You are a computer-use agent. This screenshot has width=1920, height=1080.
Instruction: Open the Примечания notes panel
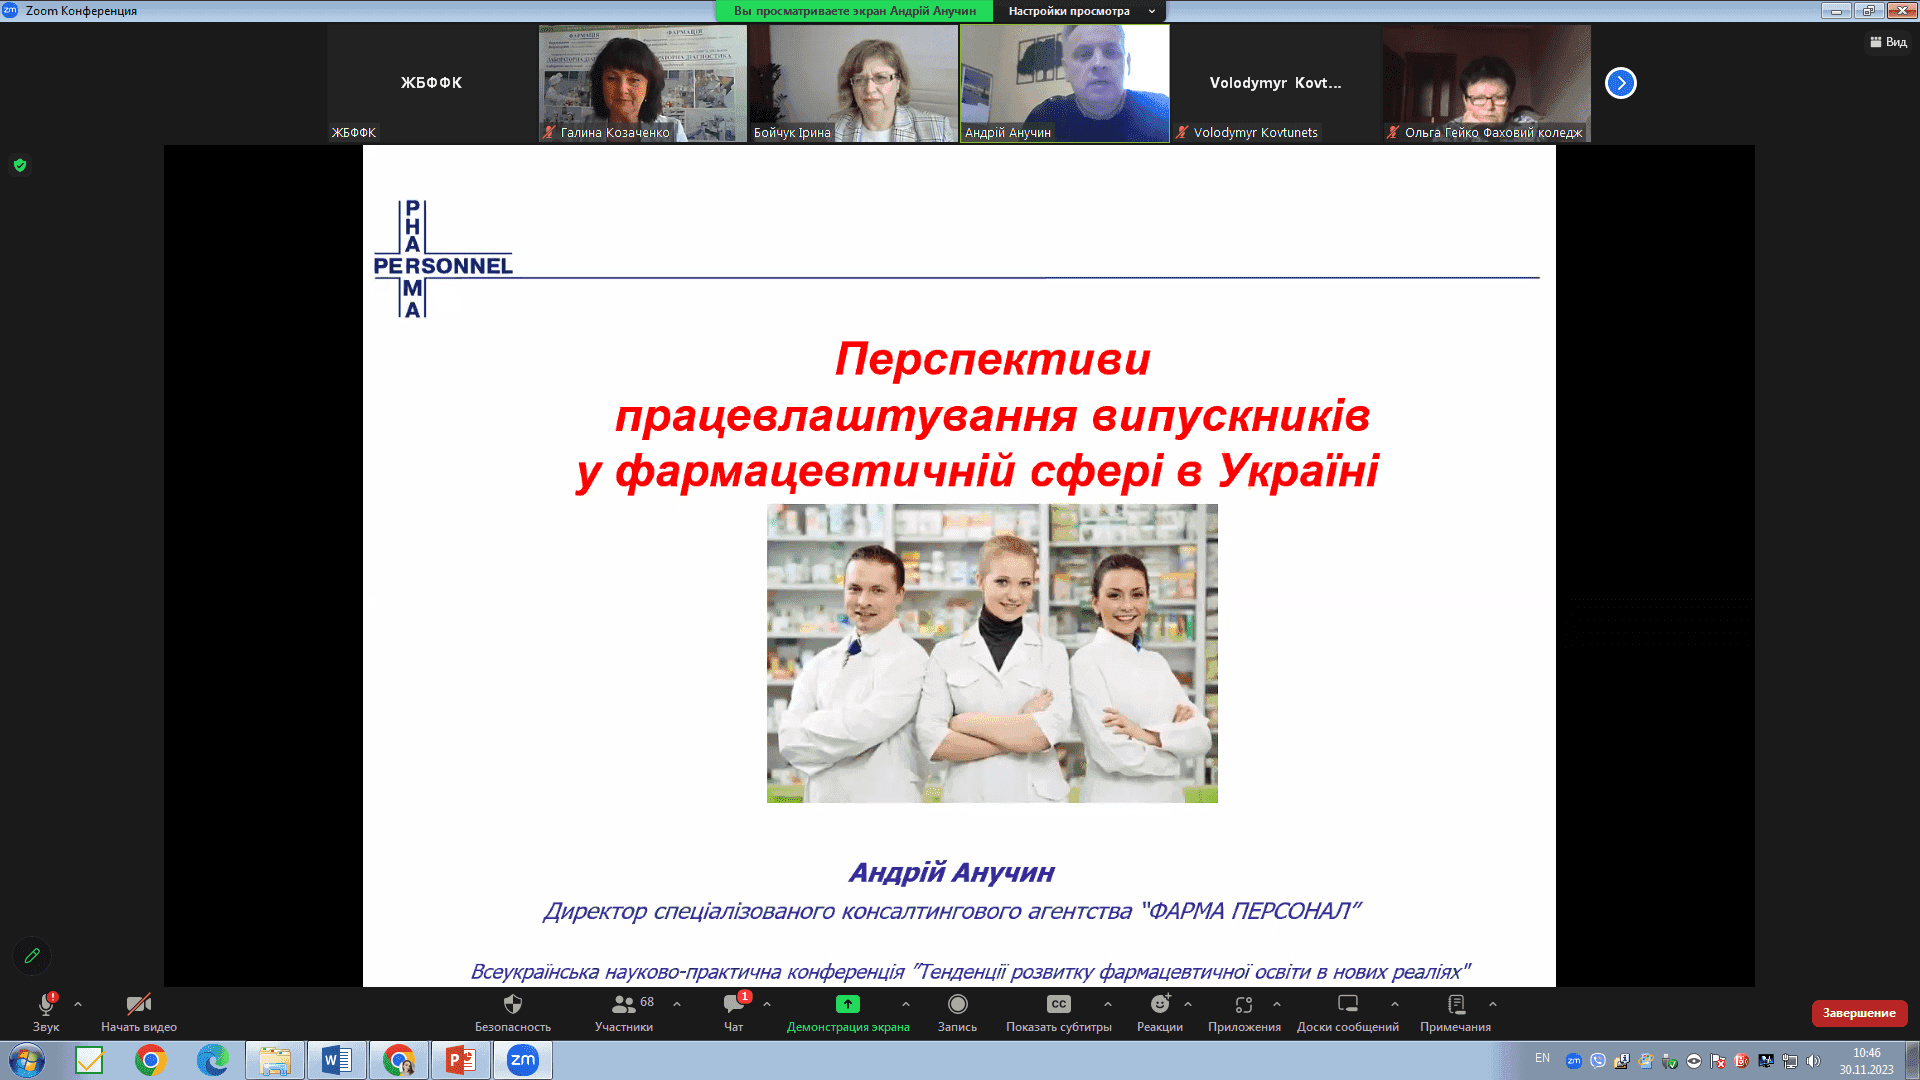pyautogui.click(x=1456, y=1012)
